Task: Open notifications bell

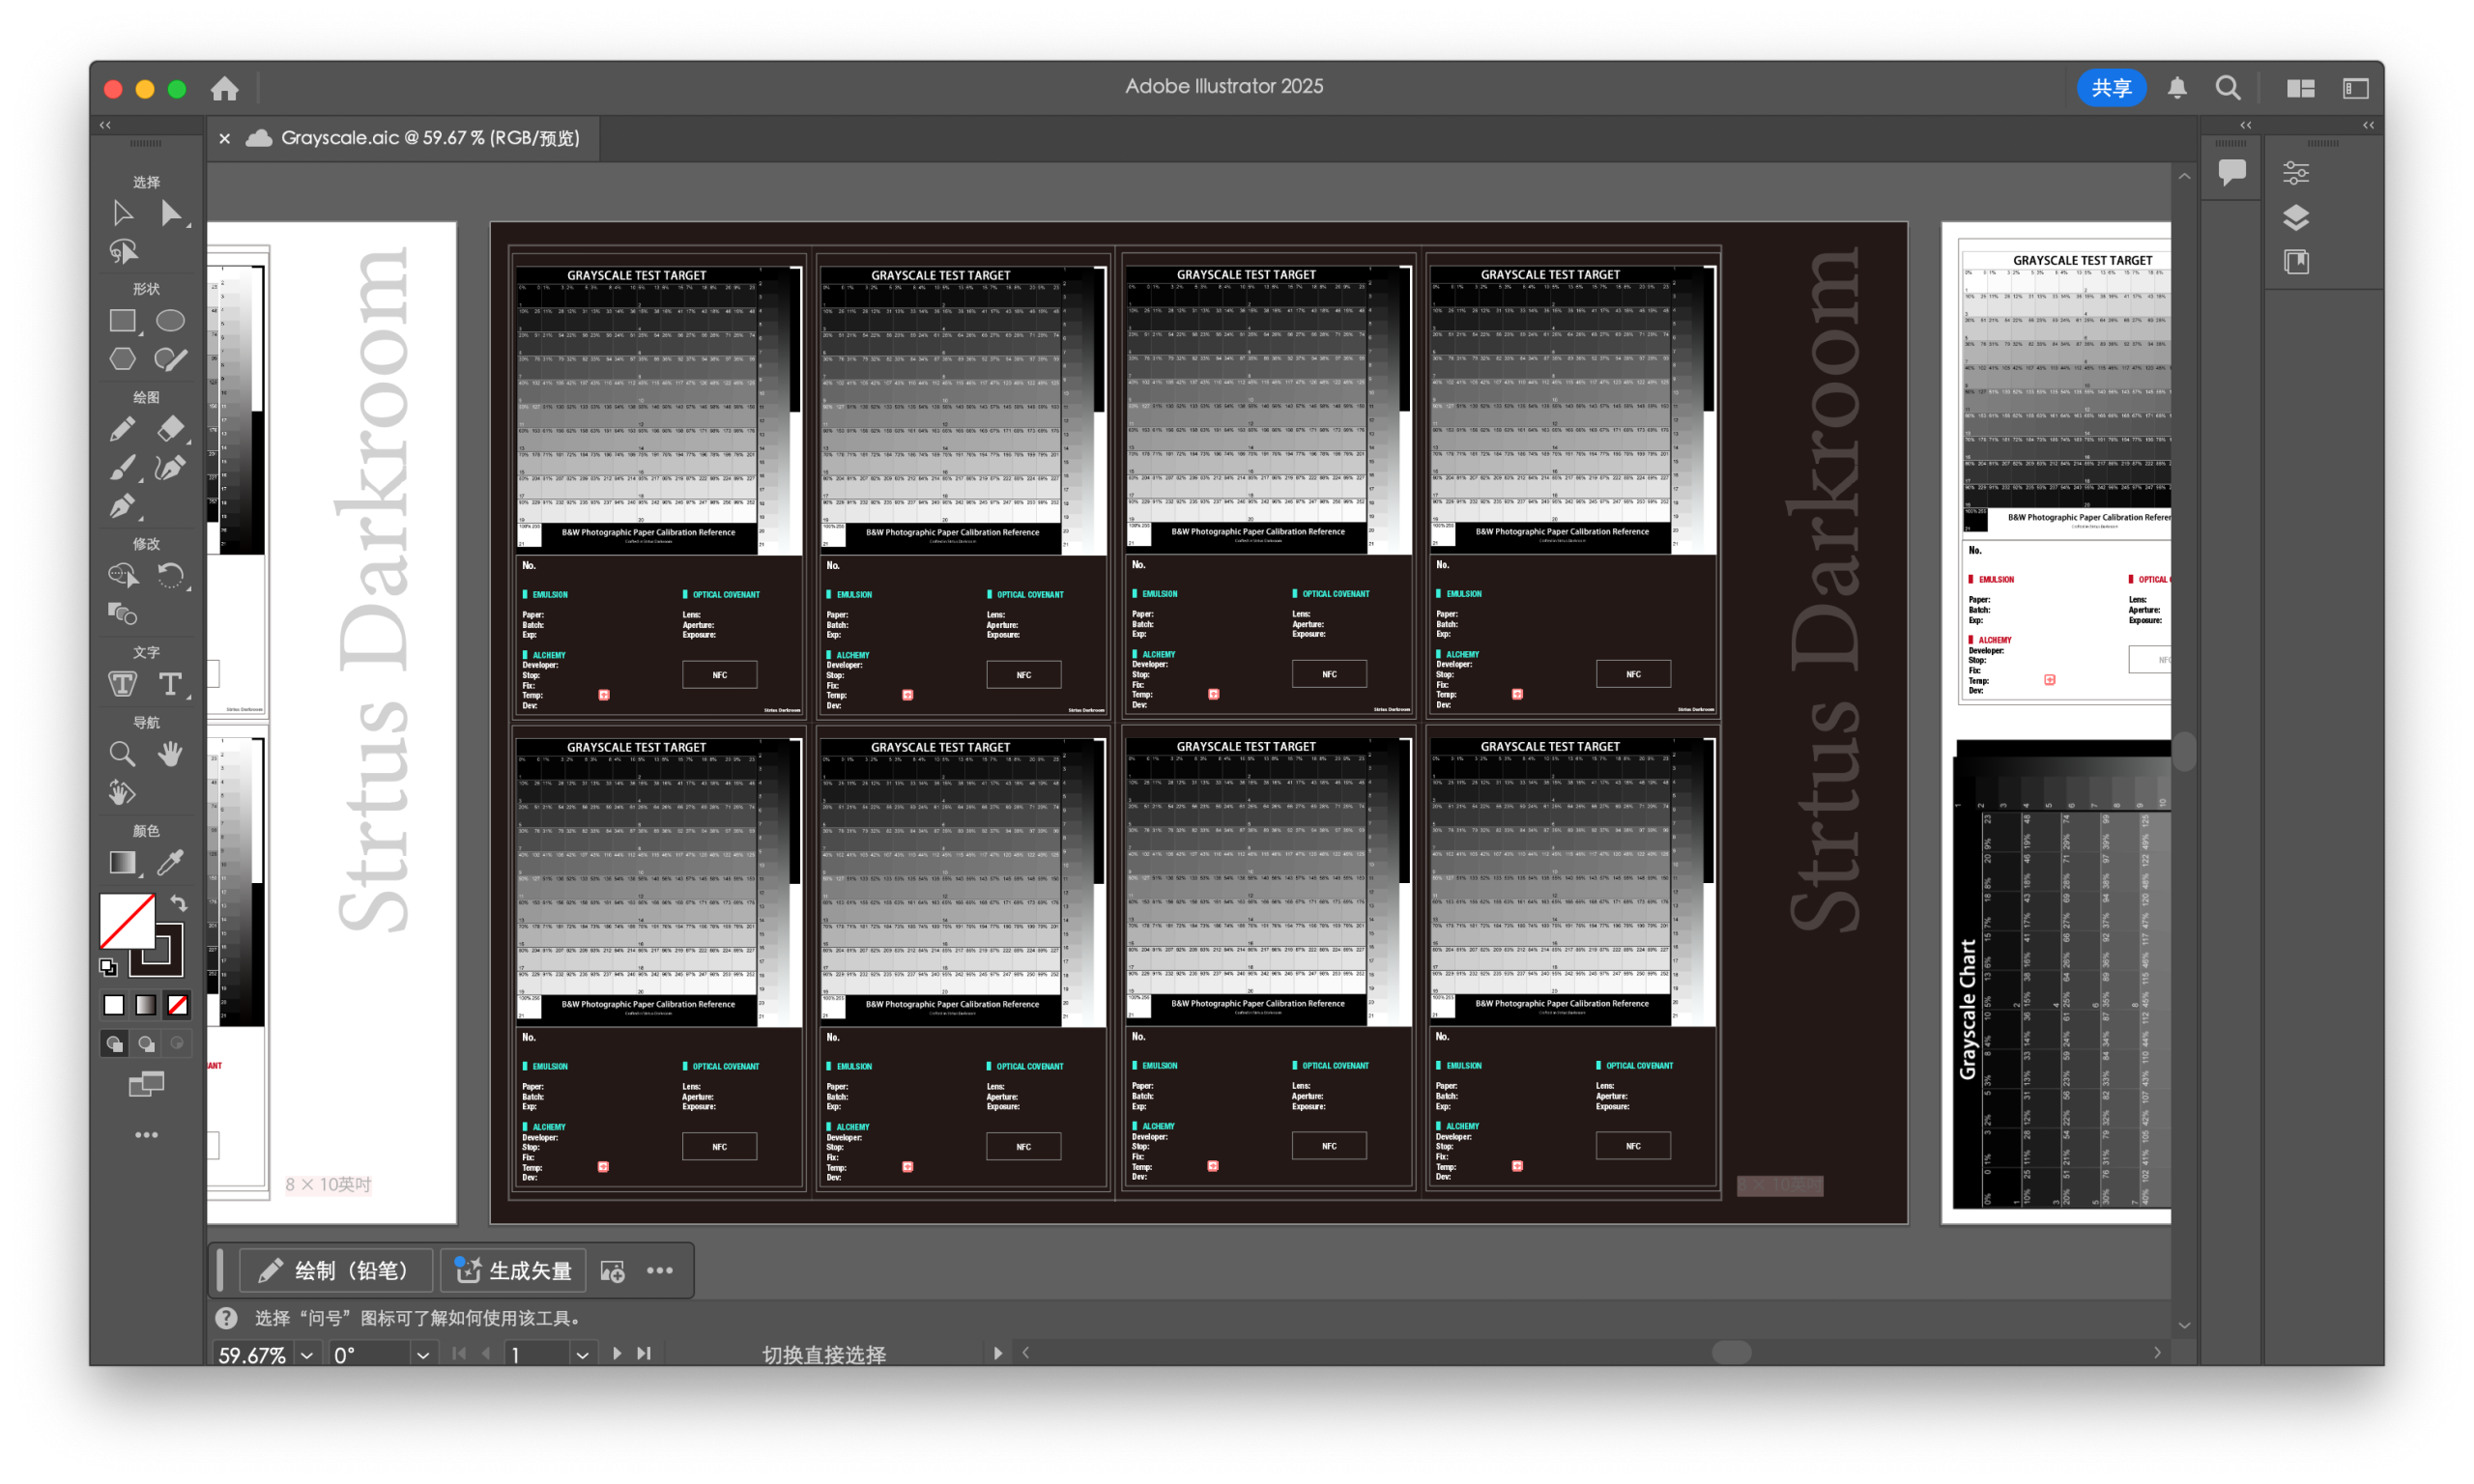Action: coord(2177,88)
